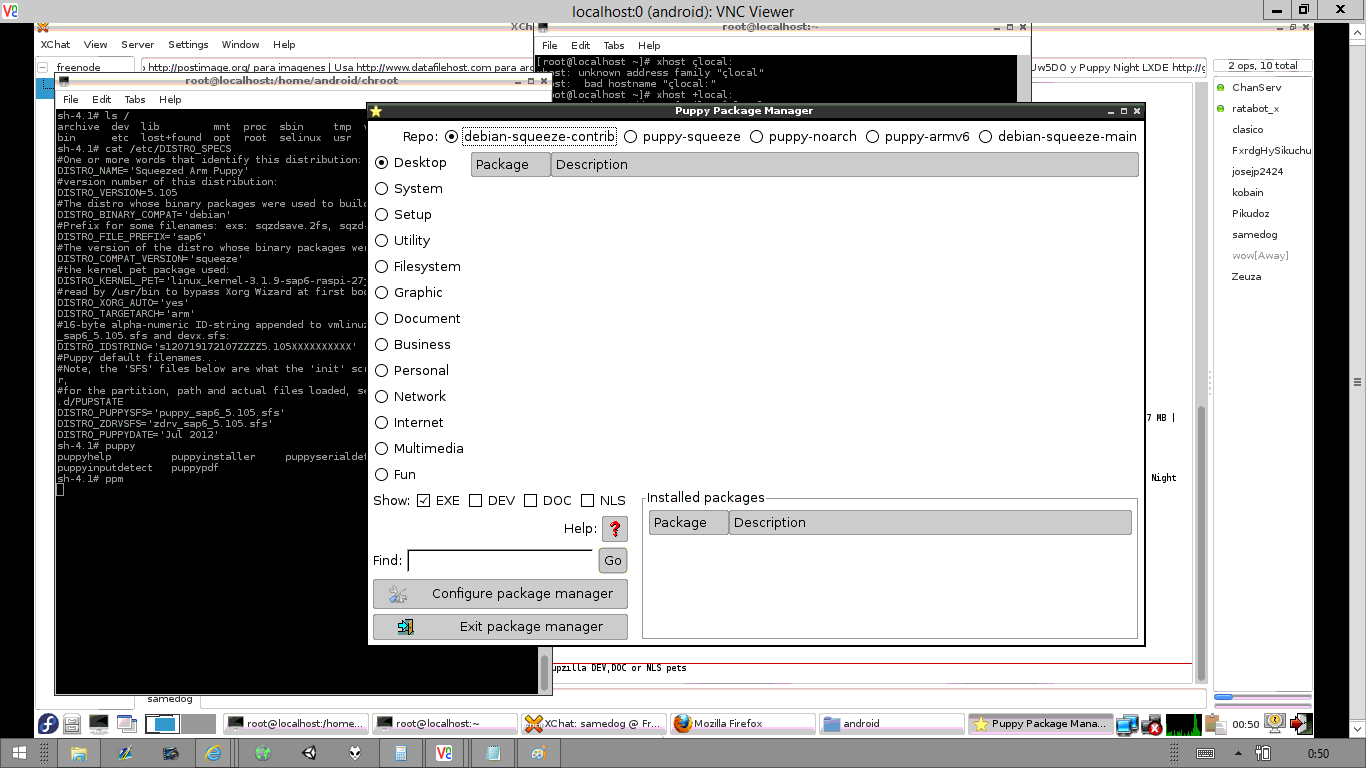Open the Fedora start menu icon
The width and height of the screenshot is (1366, 768).
click(x=47, y=724)
